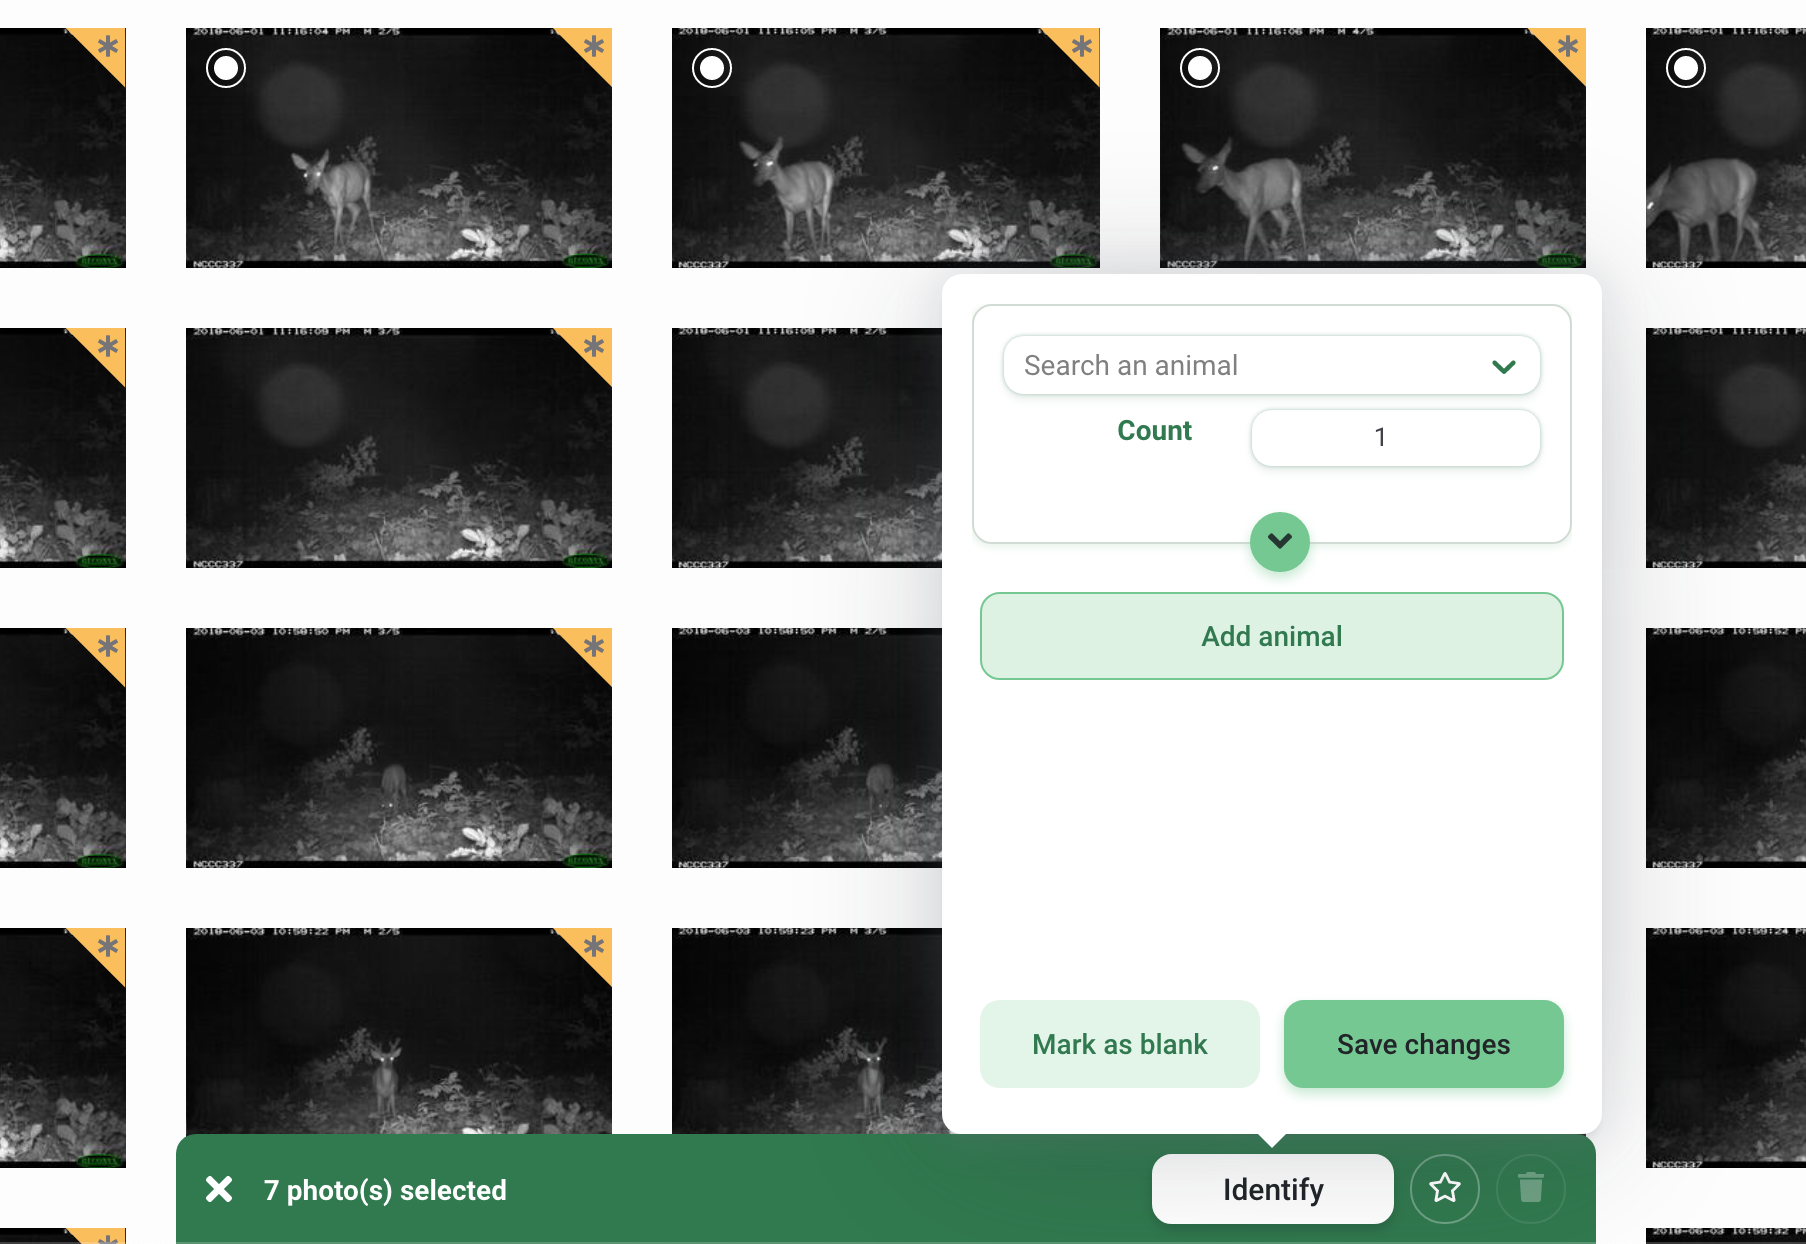1806x1244 pixels.
Task: Click the Identify button
Action: point(1273,1189)
